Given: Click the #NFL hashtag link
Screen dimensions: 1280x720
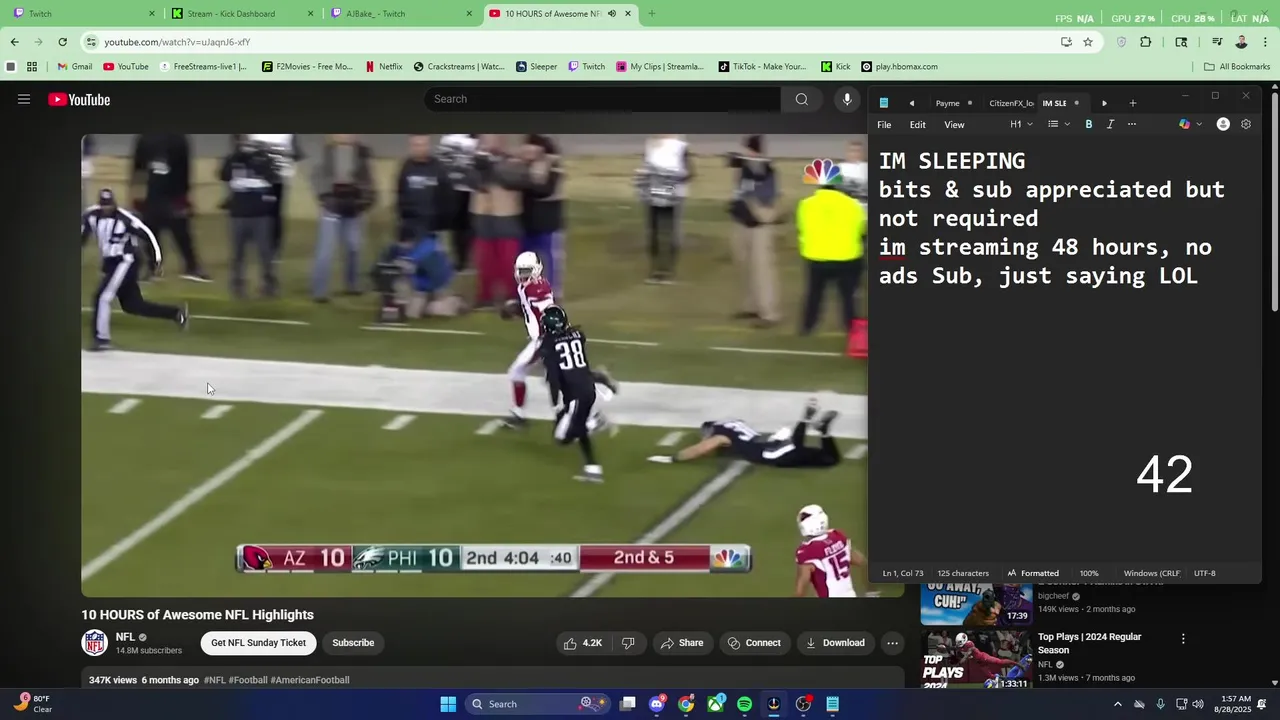Looking at the screenshot, I should click(215, 680).
